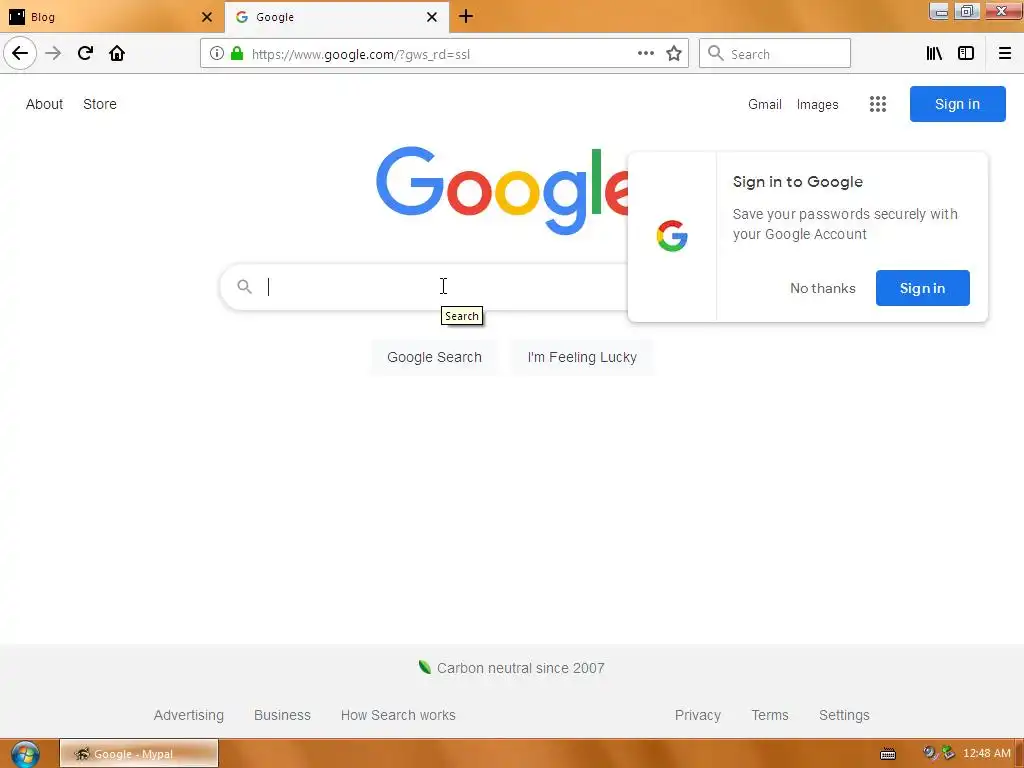The width and height of the screenshot is (1024, 768).
Task: Open the Gmail link
Action: 765,104
